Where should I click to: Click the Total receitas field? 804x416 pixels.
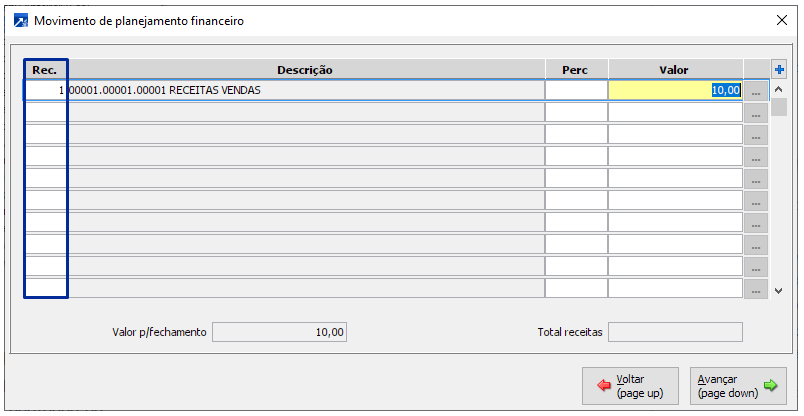pyautogui.click(x=675, y=332)
